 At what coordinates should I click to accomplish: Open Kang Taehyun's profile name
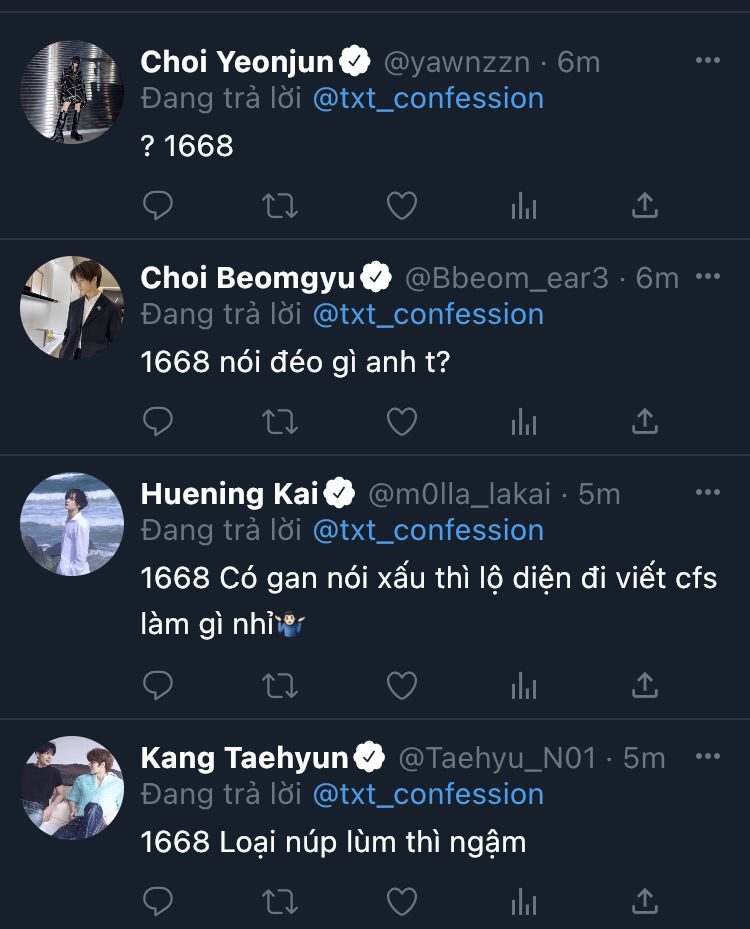(x=244, y=758)
